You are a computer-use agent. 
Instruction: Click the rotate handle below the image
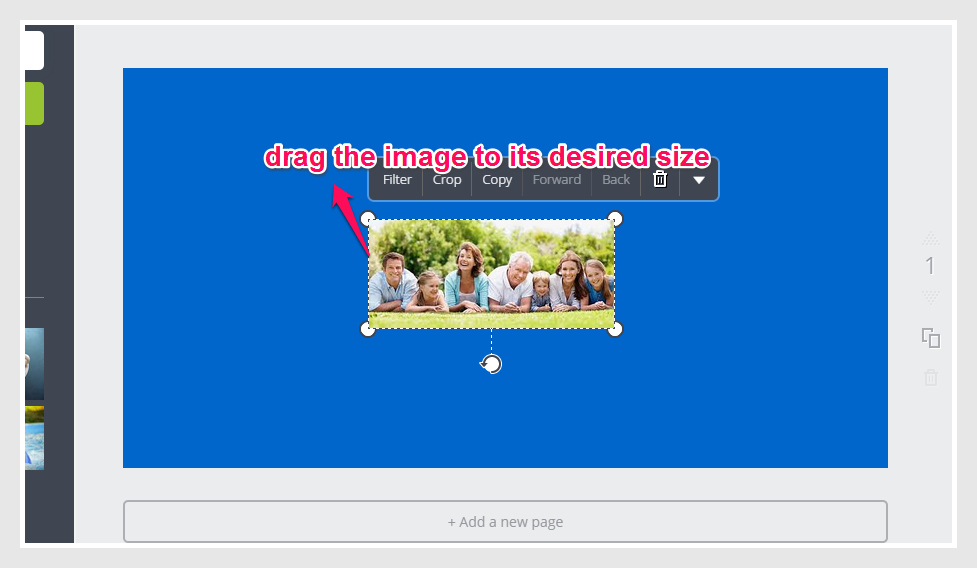pyautogui.click(x=491, y=364)
